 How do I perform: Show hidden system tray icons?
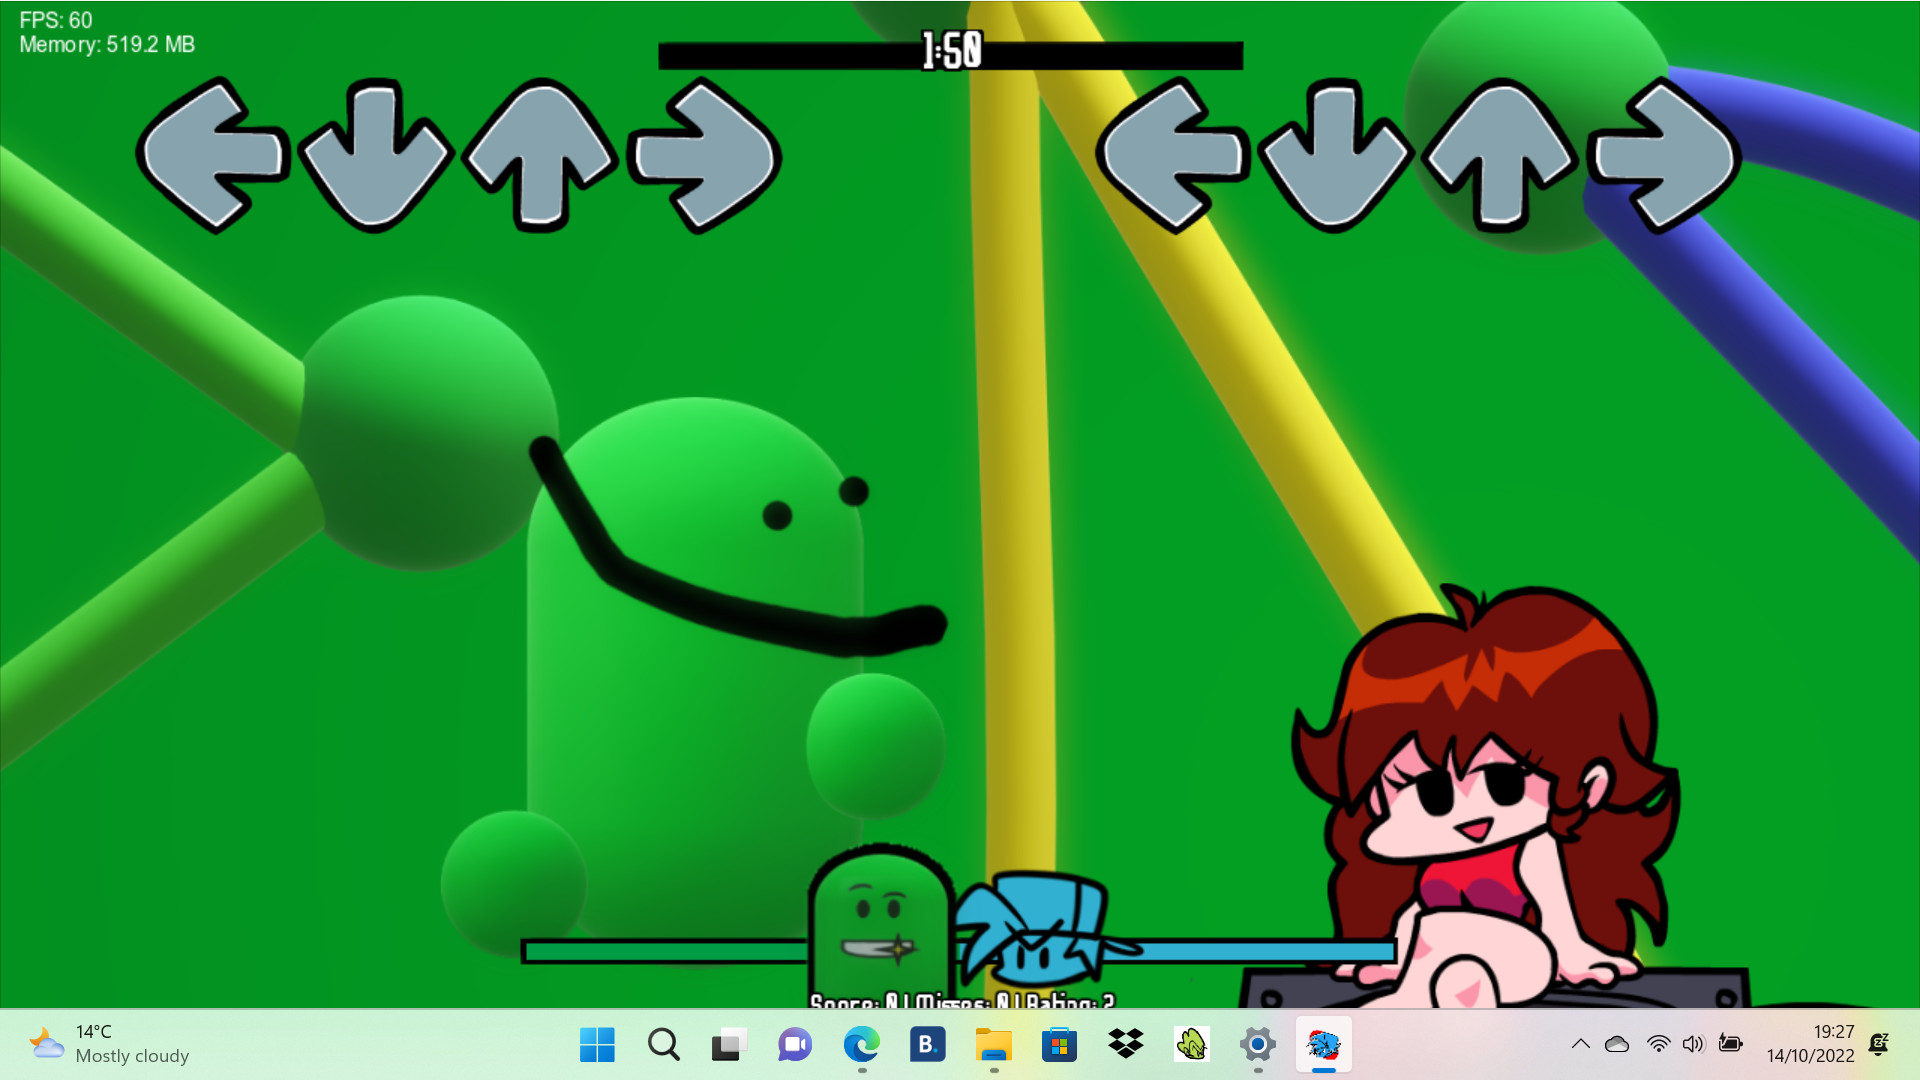[x=1580, y=1044]
